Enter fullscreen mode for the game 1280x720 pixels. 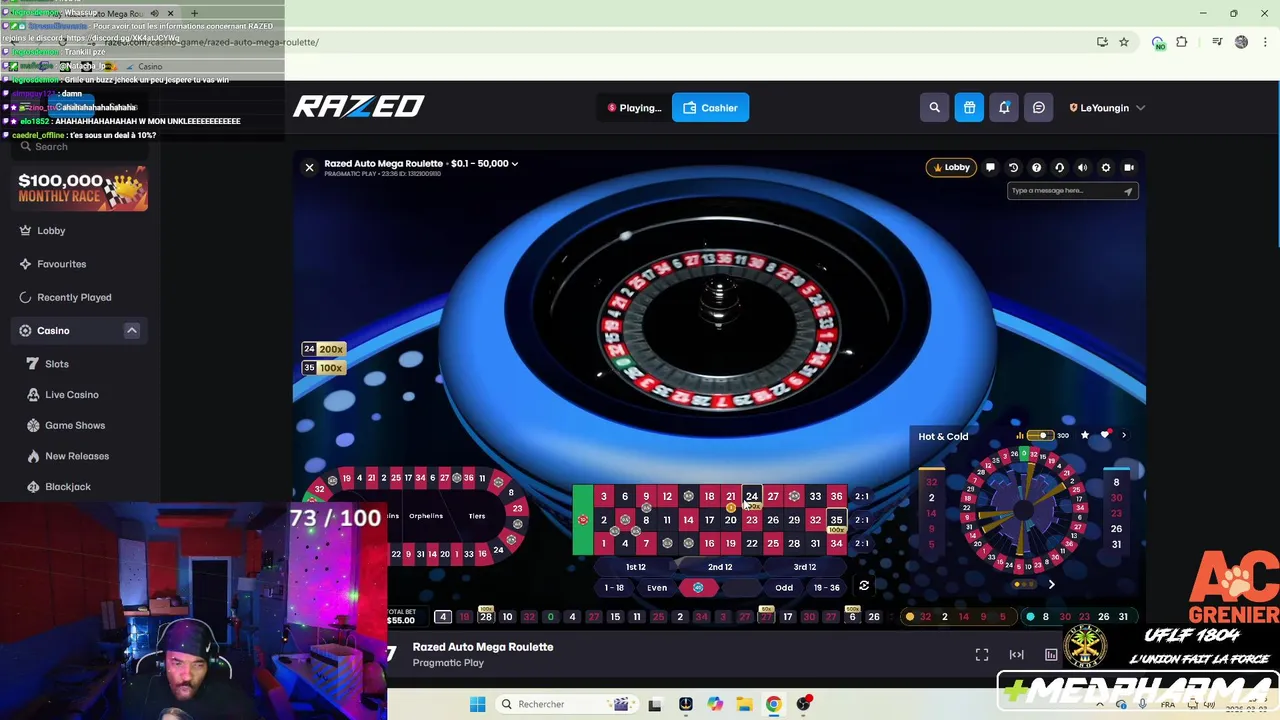coord(982,654)
